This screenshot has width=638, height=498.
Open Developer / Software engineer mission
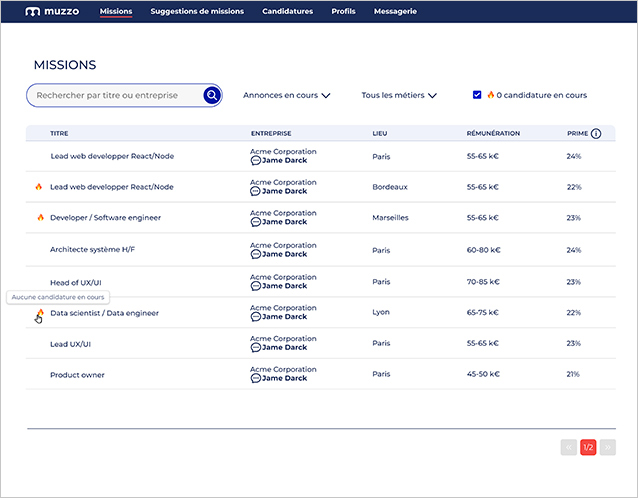click(x=105, y=218)
